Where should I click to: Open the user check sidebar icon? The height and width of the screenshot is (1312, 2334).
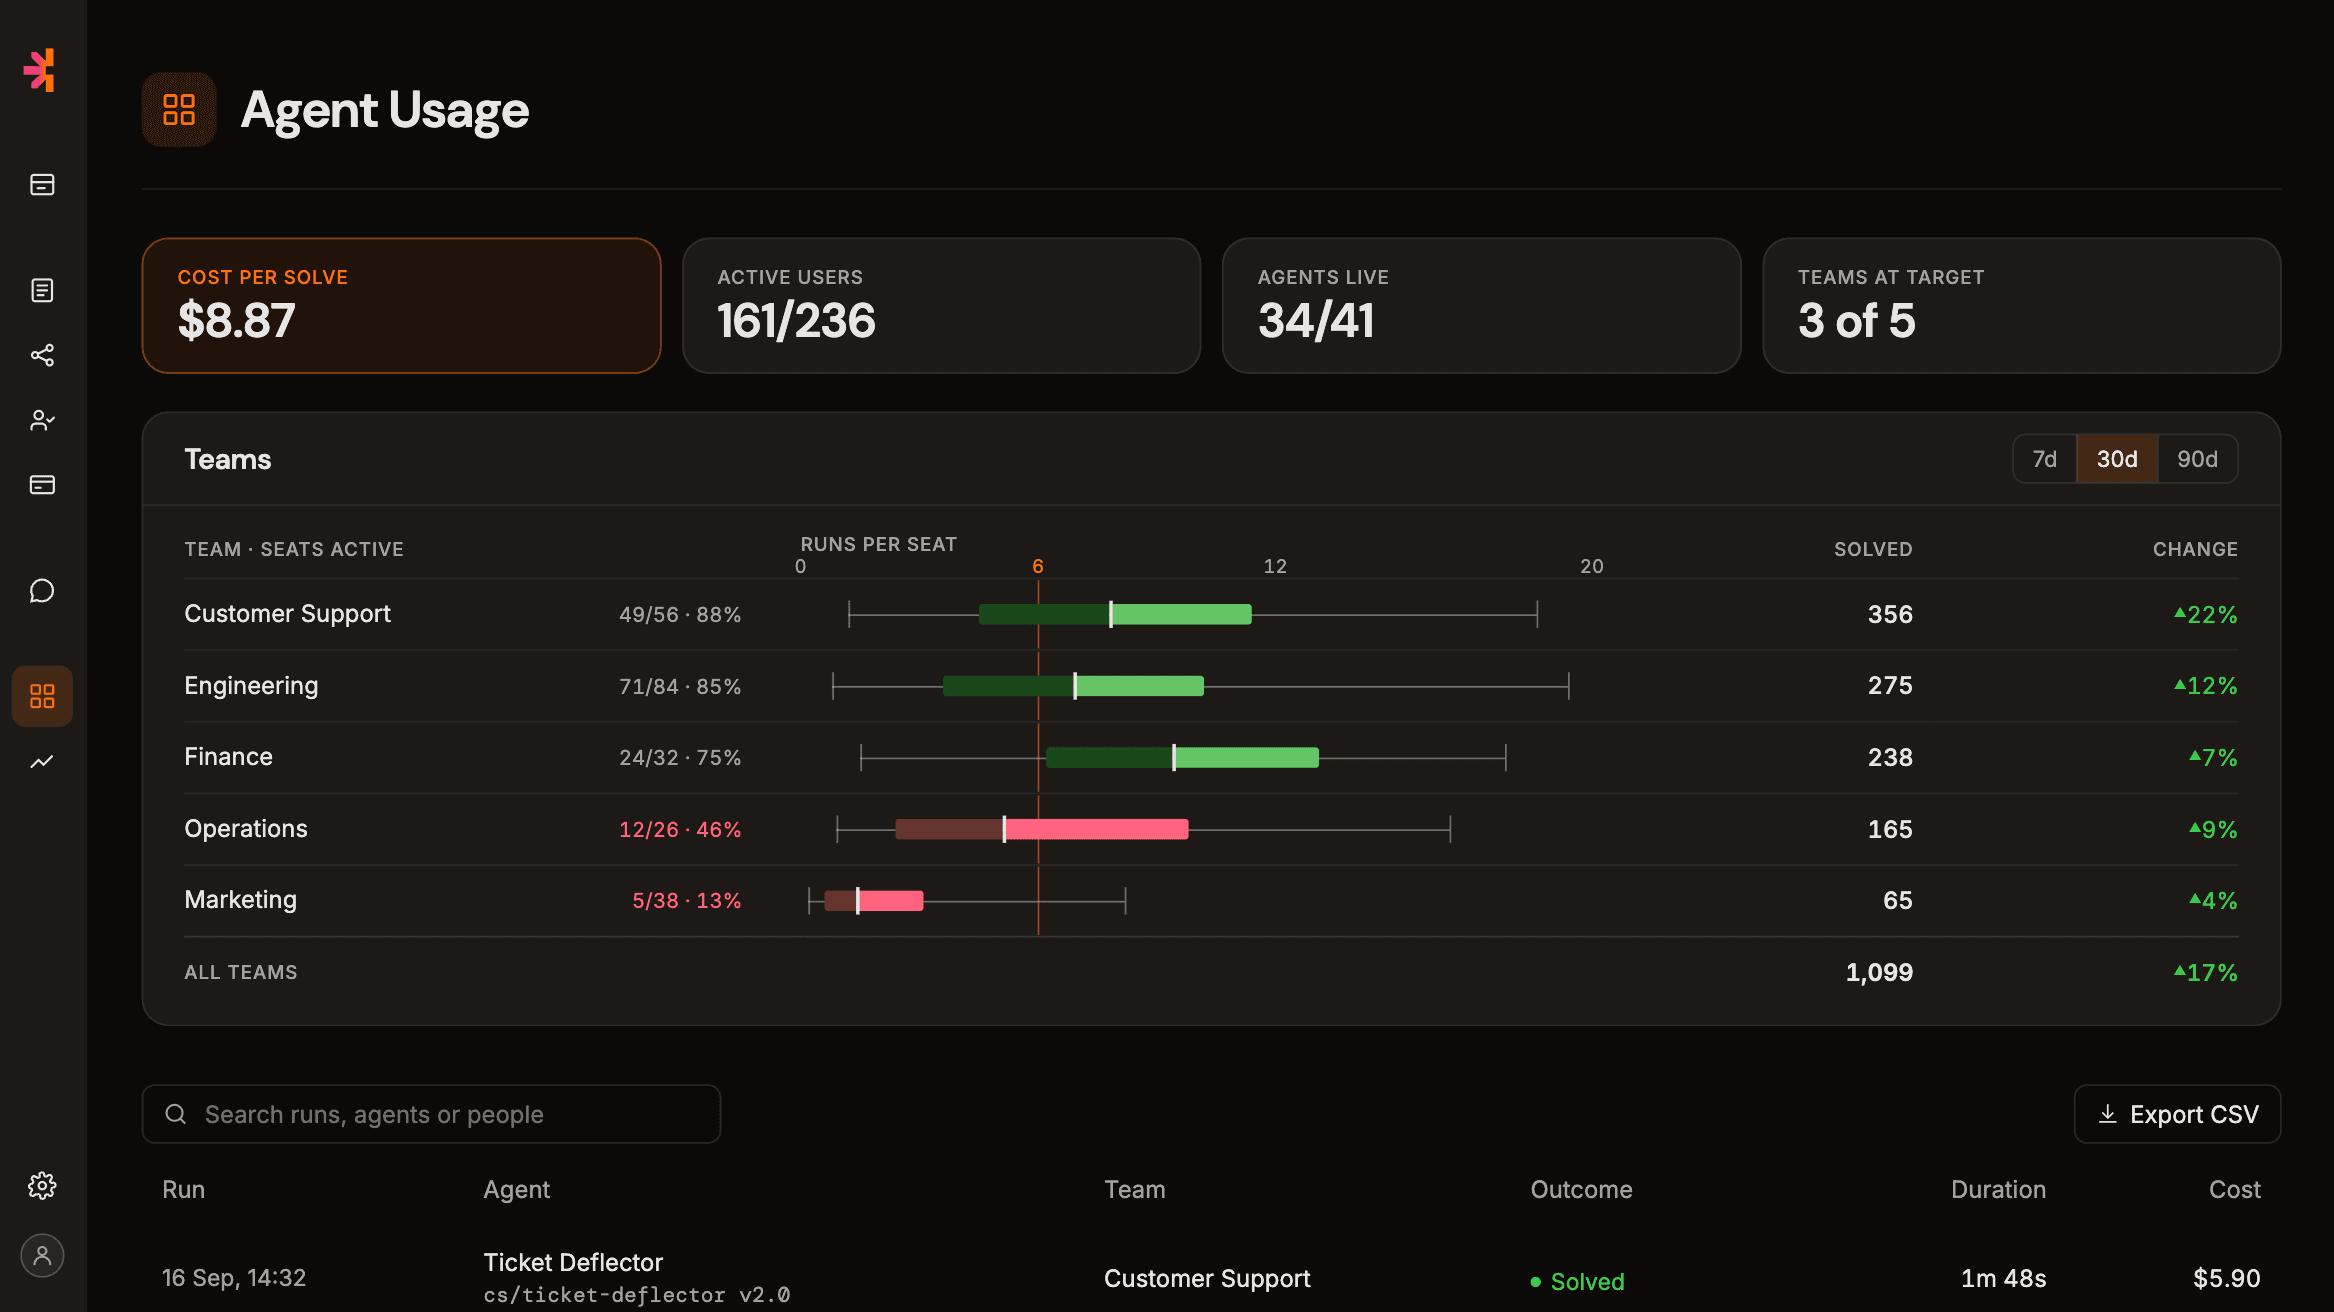pos(42,420)
